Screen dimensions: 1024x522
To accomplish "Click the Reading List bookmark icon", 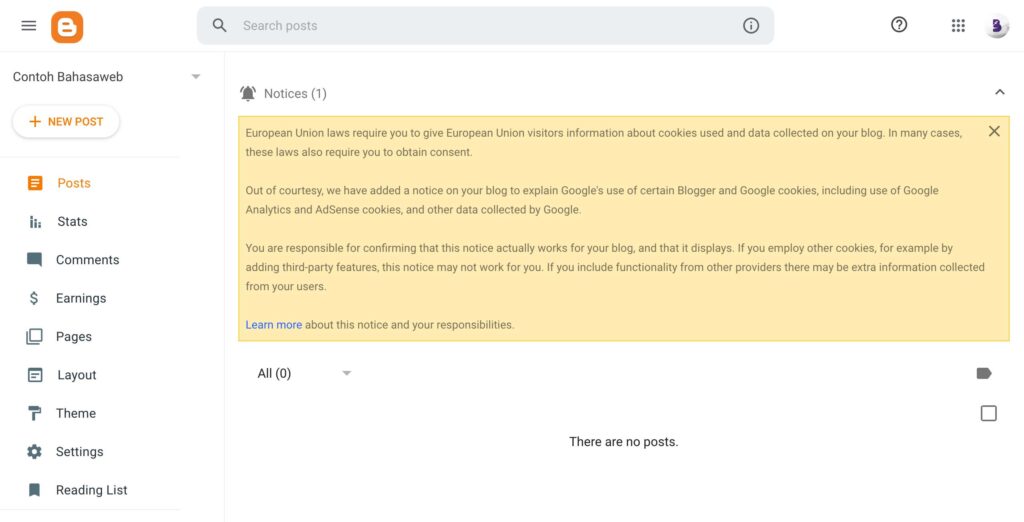I will [x=35, y=490].
